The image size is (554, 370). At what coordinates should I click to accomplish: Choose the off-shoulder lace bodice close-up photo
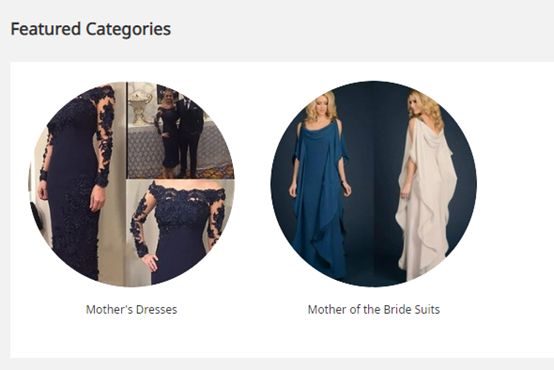179,231
